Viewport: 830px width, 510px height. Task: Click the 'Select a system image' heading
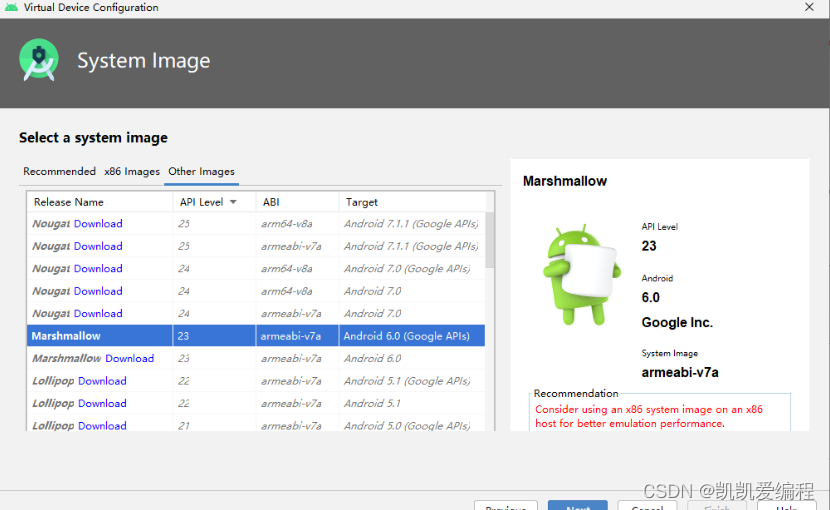pyautogui.click(x=93, y=138)
